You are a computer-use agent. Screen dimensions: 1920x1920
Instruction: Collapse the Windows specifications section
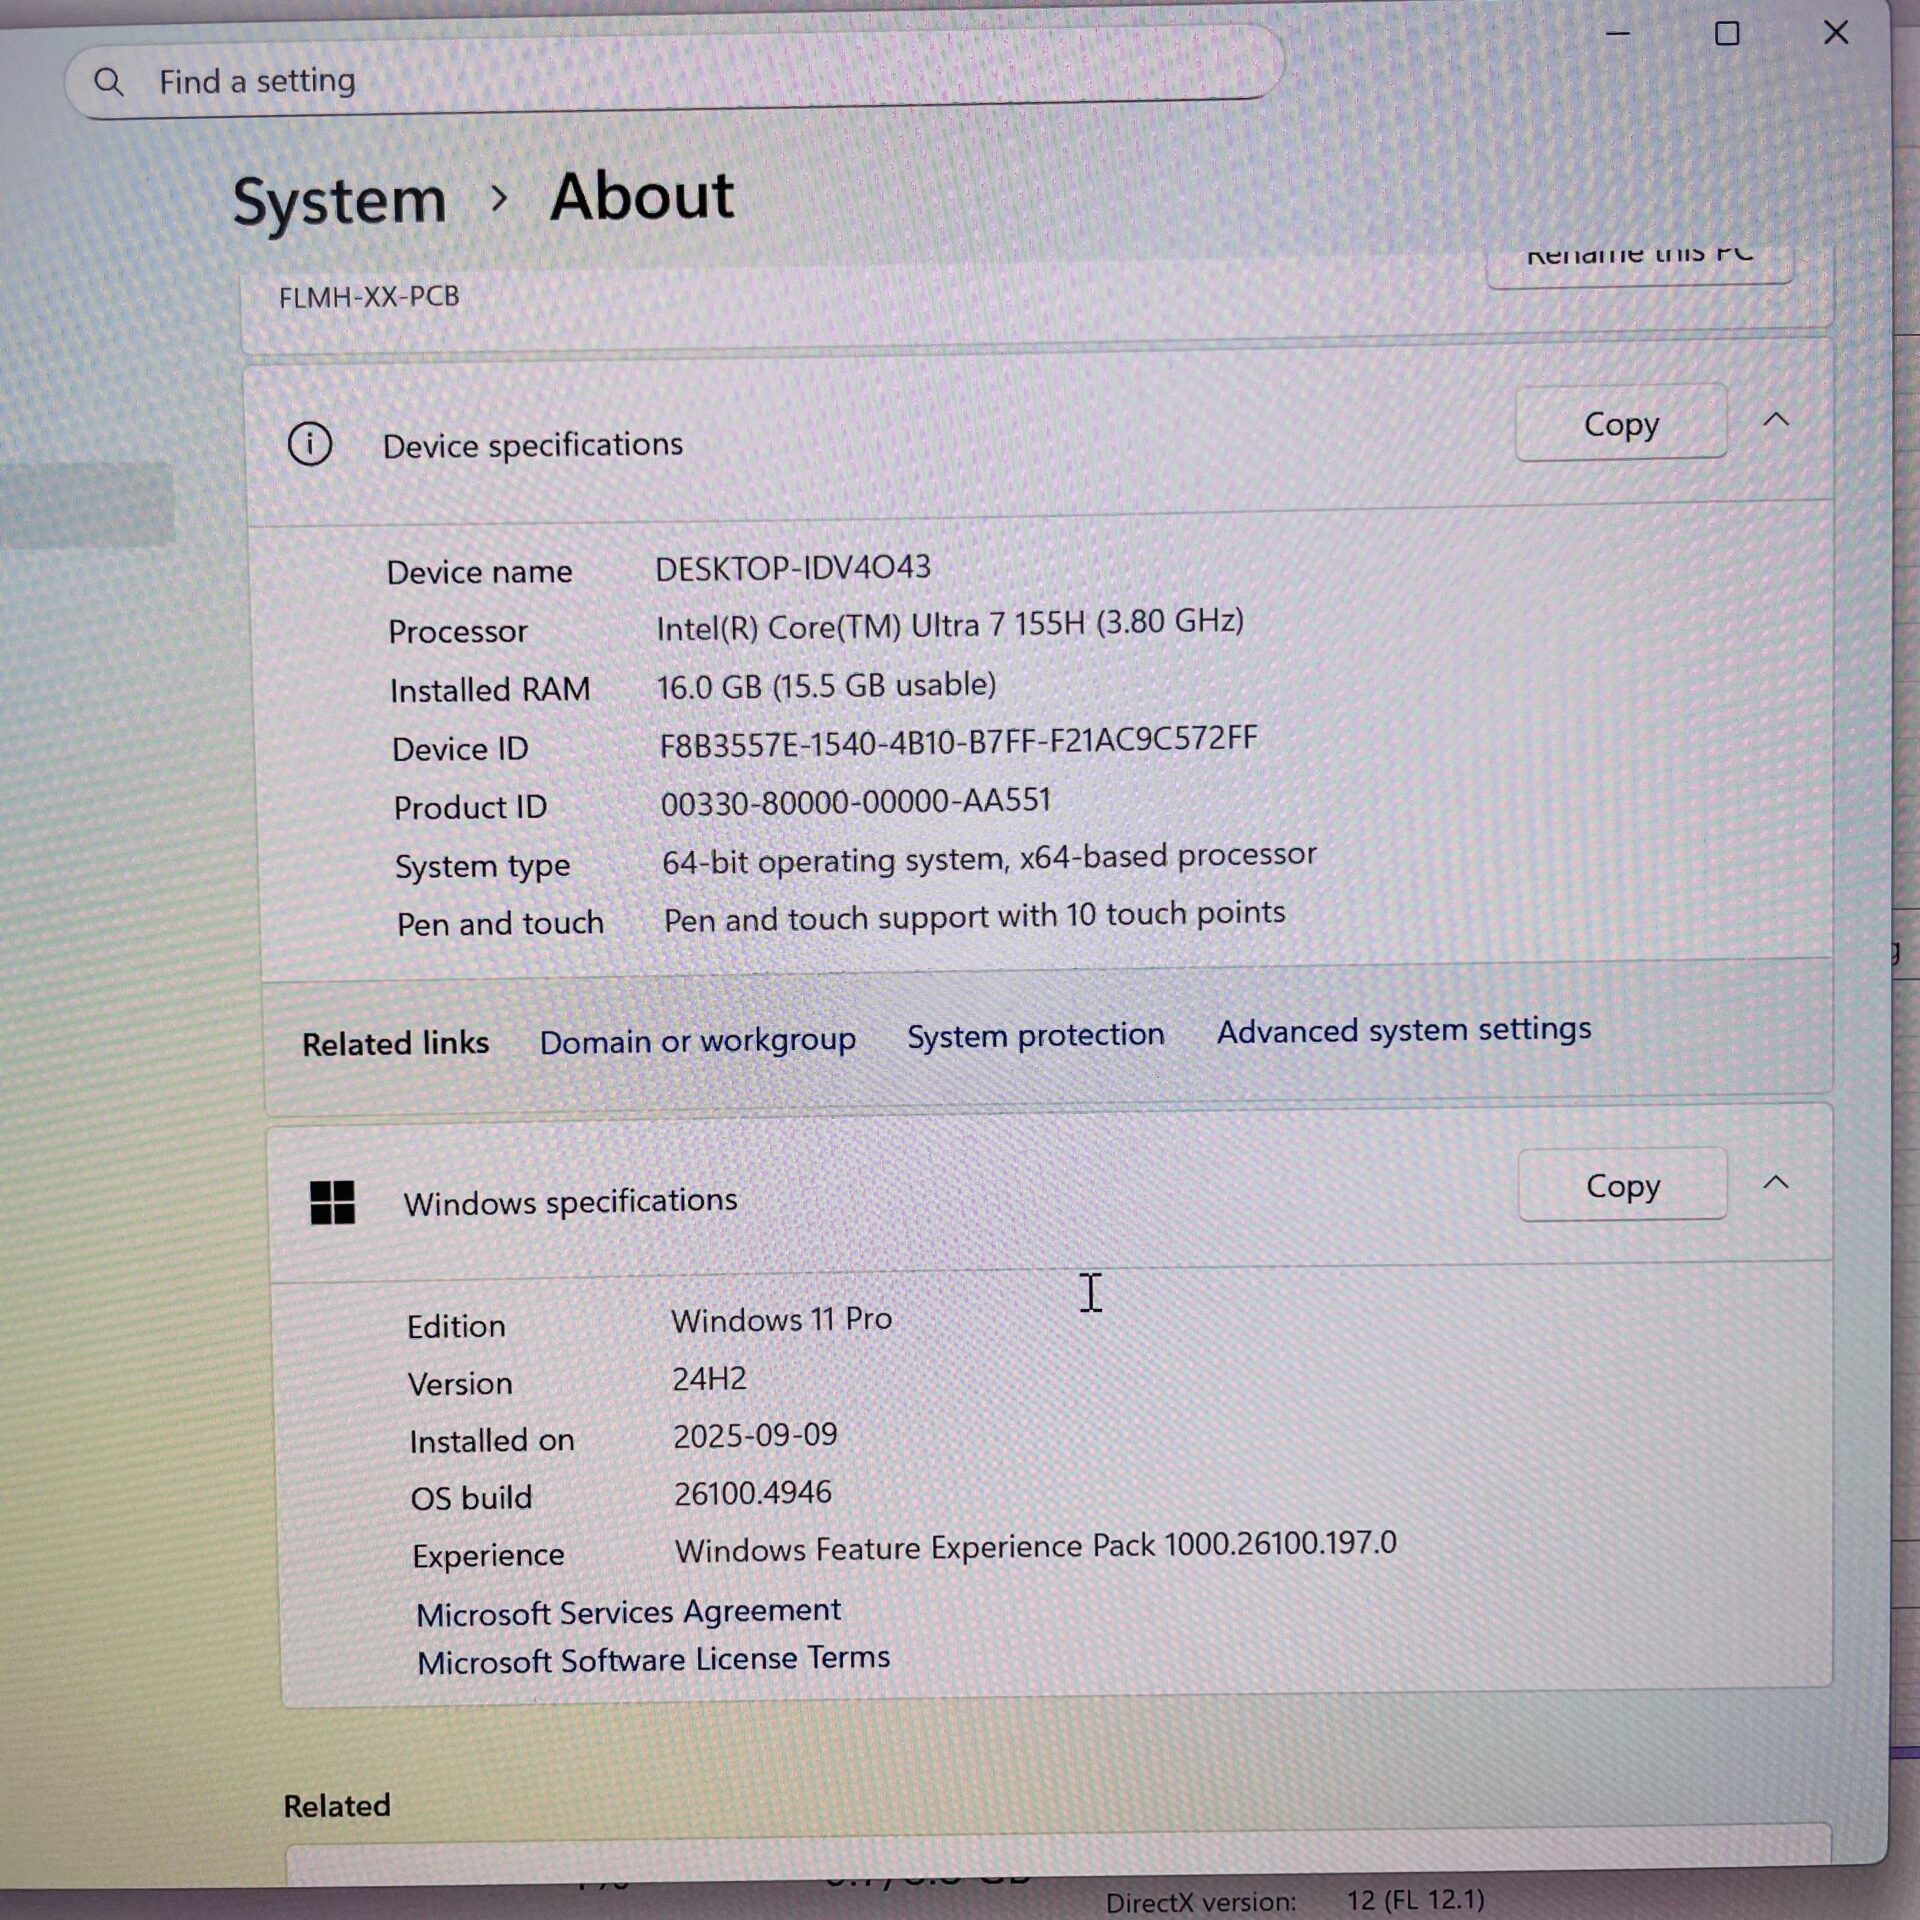[x=1776, y=1183]
